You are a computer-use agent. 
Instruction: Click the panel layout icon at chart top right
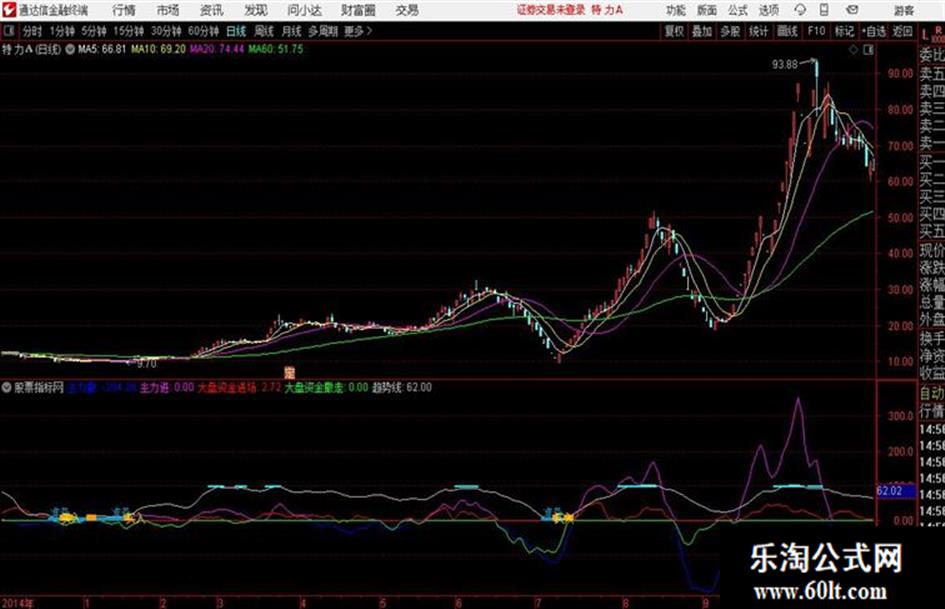pos(868,50)
